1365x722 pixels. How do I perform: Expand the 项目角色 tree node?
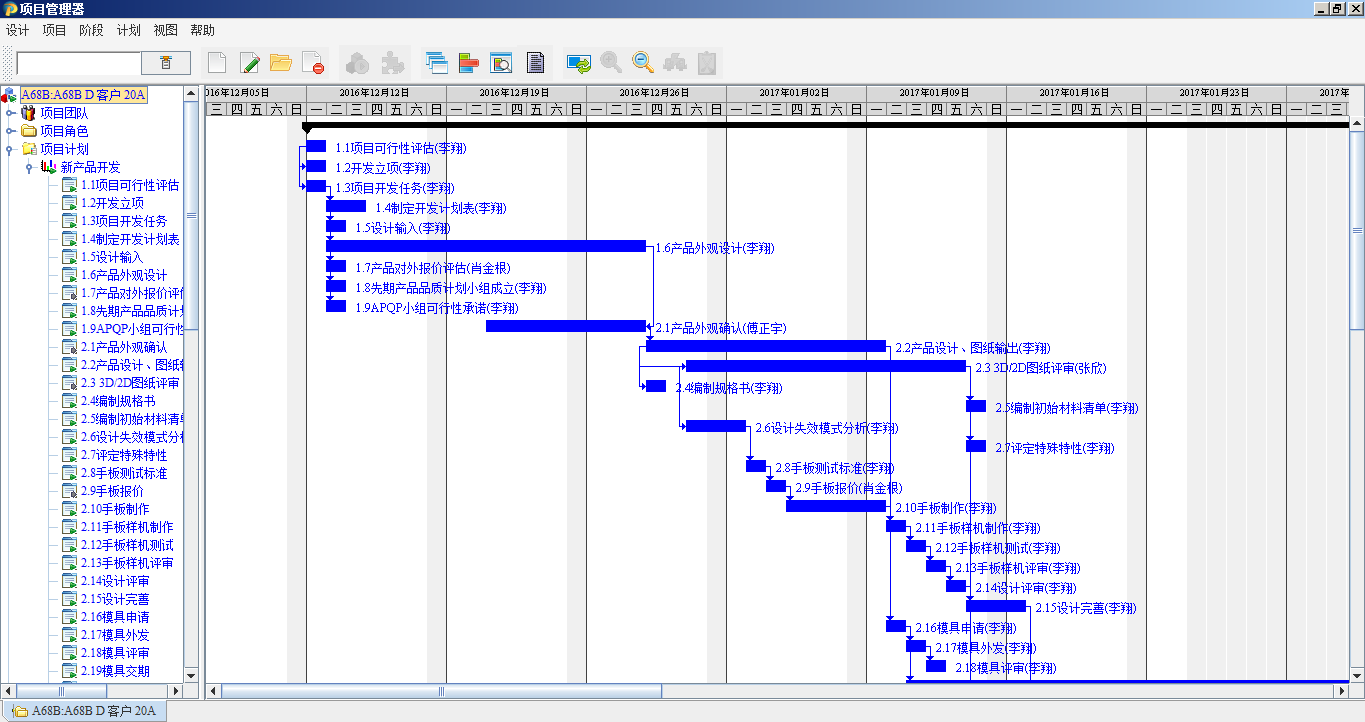(10, 131)
